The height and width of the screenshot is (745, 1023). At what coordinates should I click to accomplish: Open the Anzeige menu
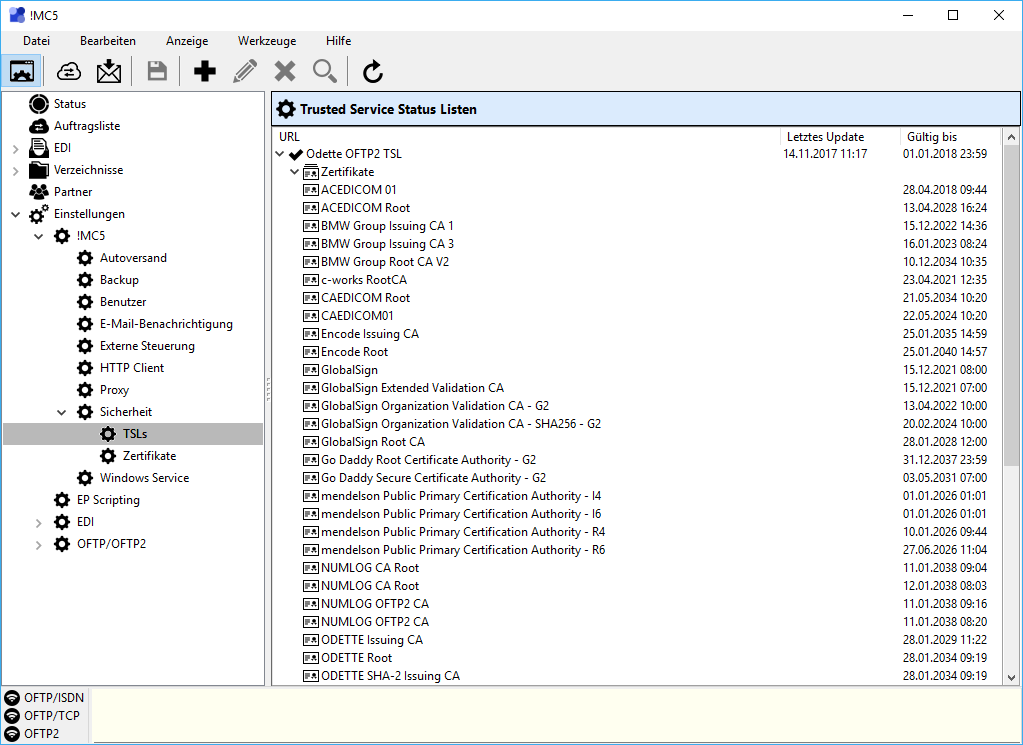pyautogui.click(x=187, y=40)
